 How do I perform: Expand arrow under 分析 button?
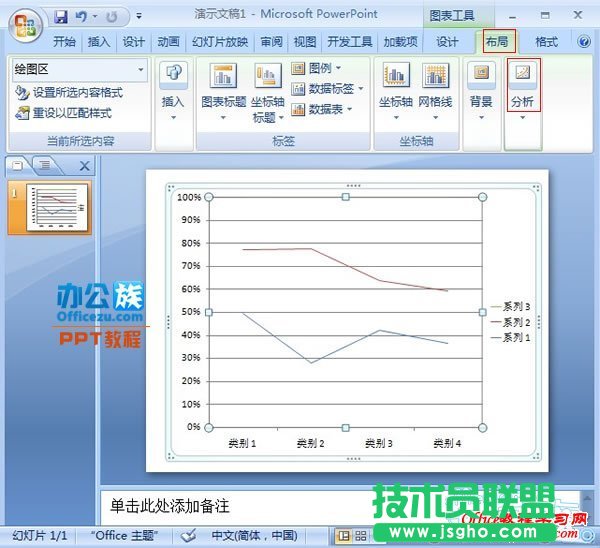523,117
